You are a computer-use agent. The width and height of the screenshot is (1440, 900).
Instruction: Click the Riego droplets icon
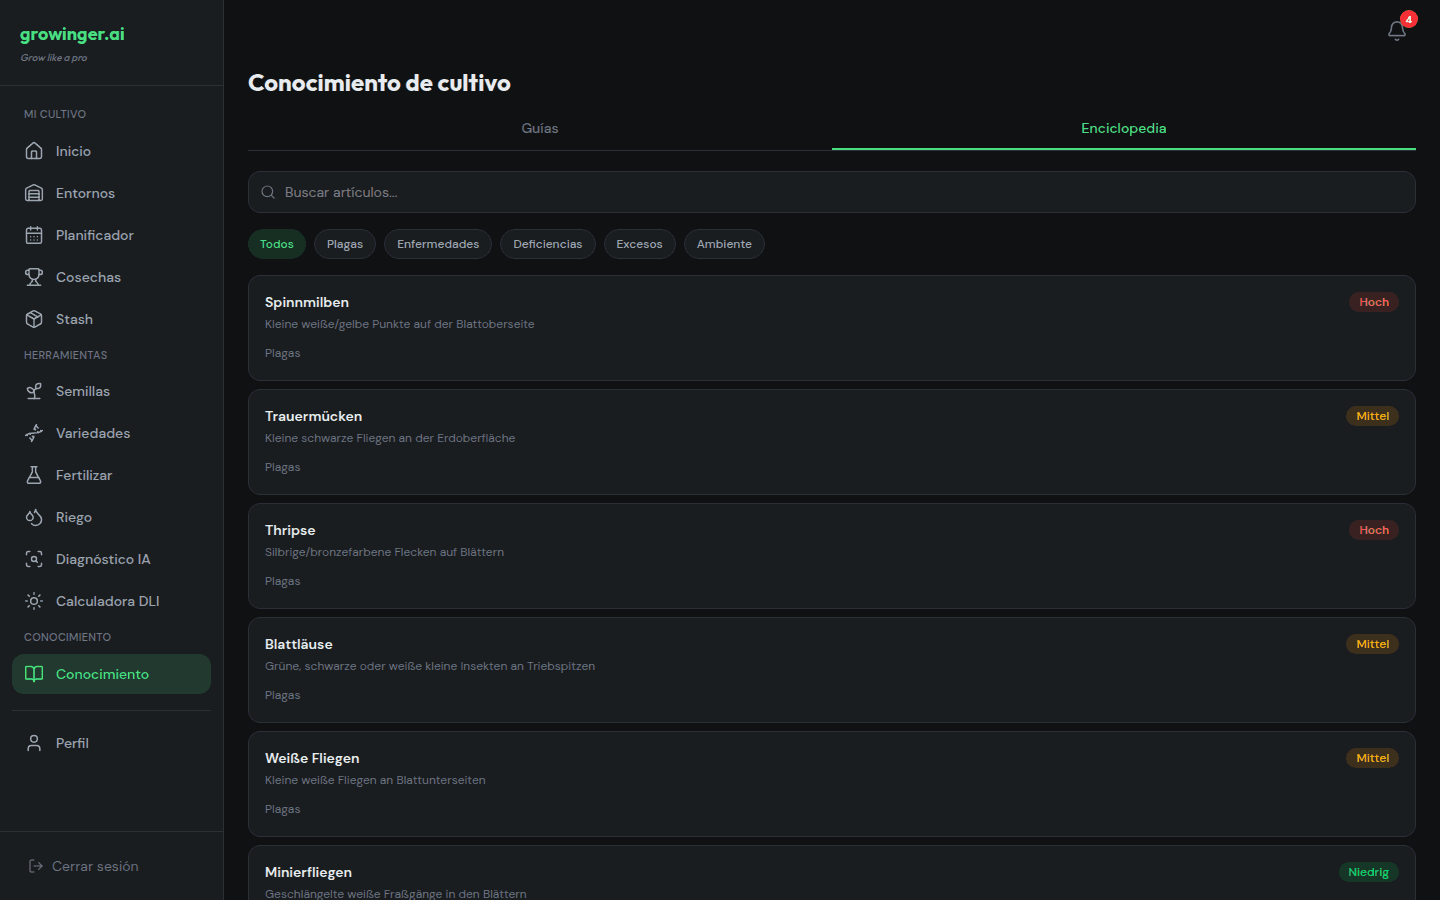tap(34, 517)
